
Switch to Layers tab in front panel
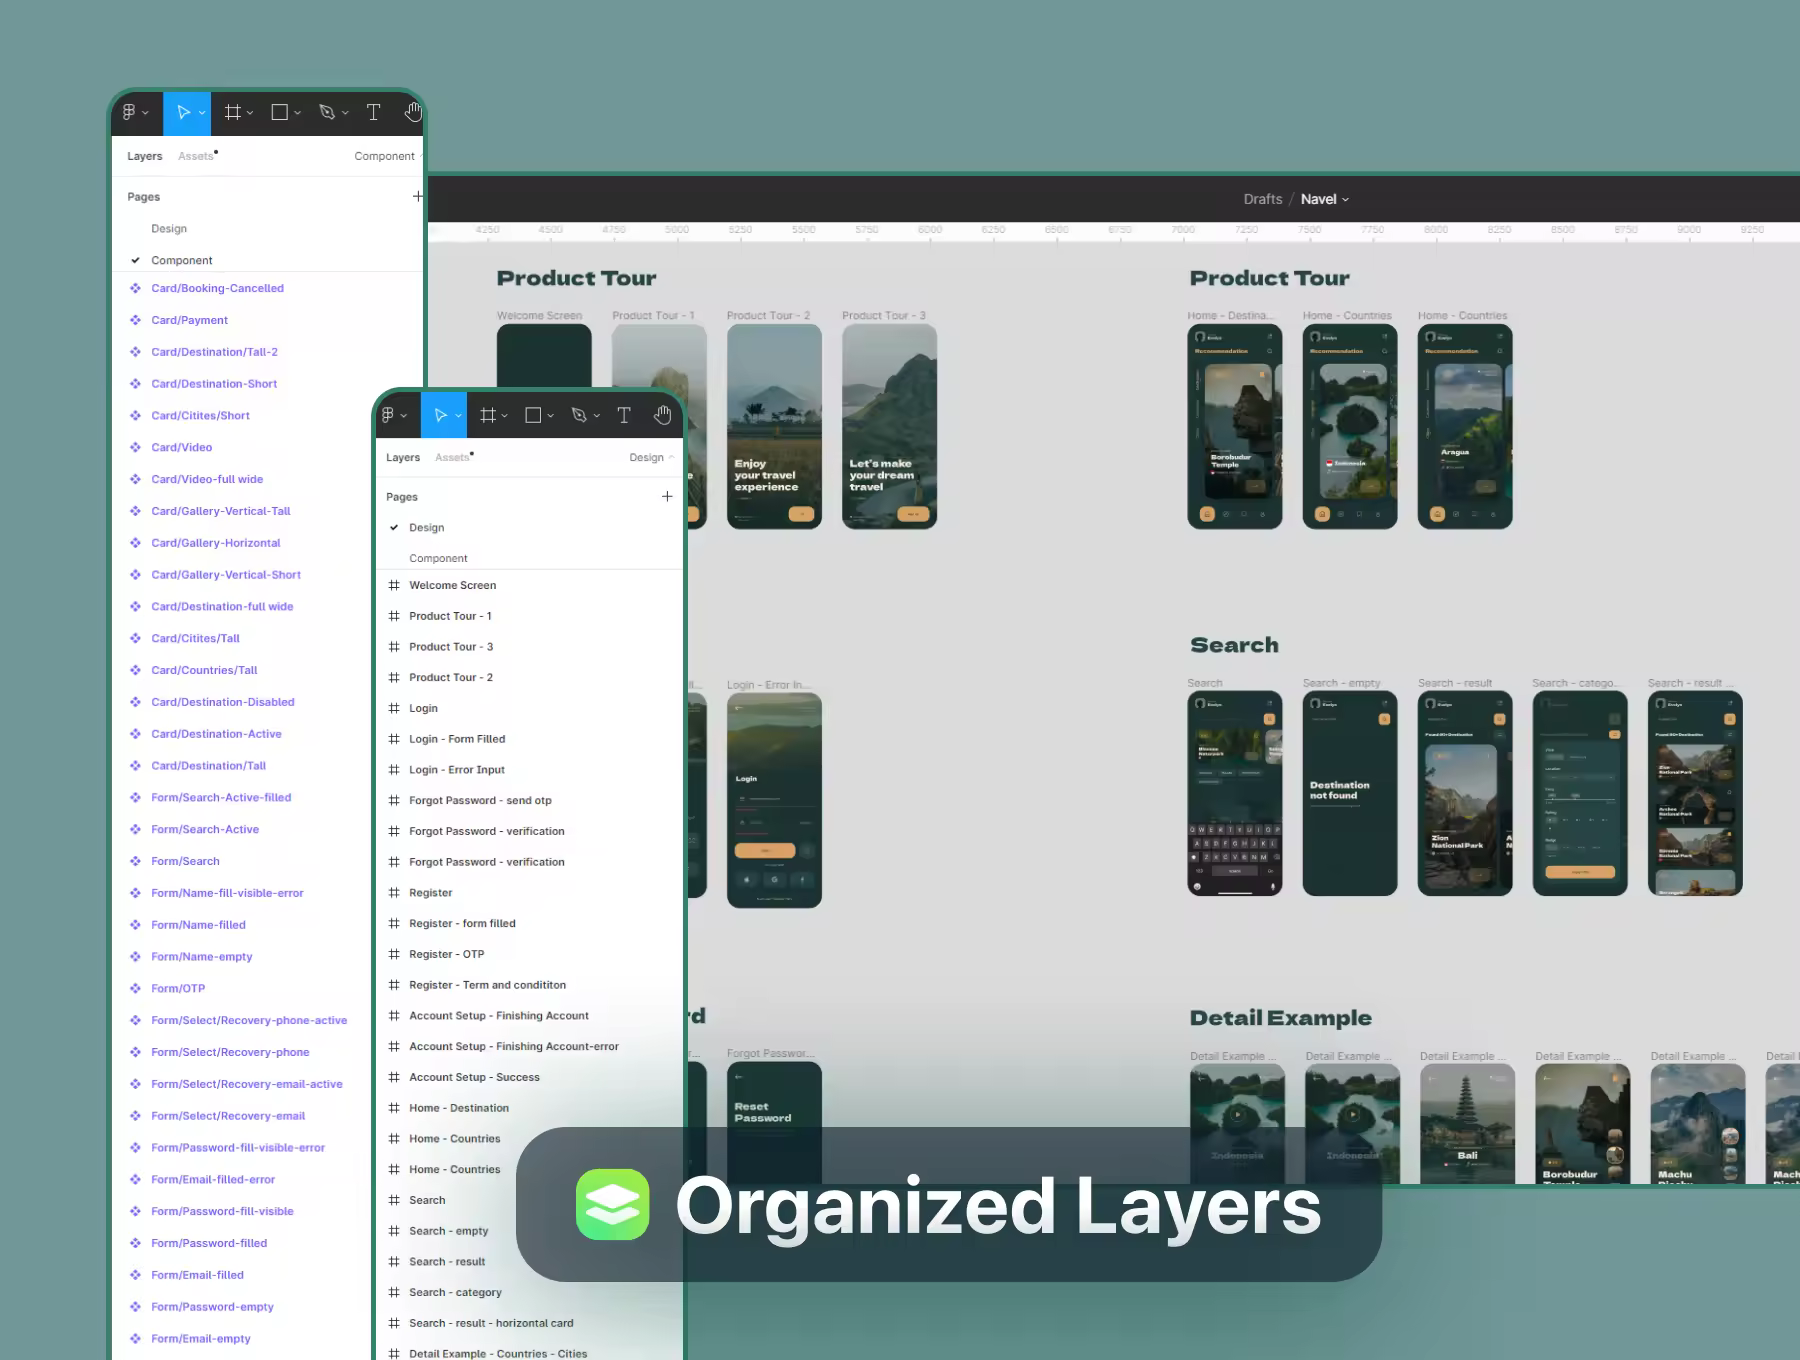(x=403, y=457)
